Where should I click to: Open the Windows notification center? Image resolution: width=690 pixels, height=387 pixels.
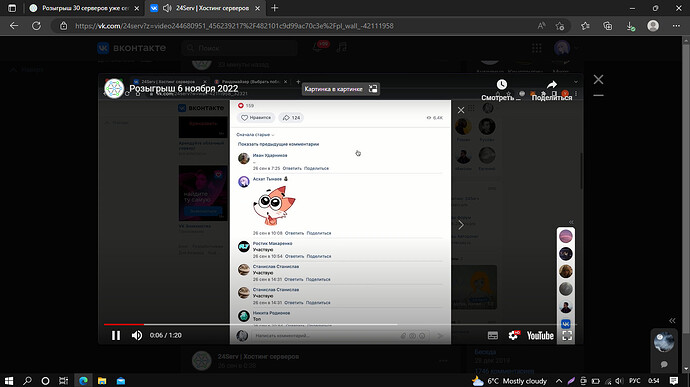click(x=674, y=381)
